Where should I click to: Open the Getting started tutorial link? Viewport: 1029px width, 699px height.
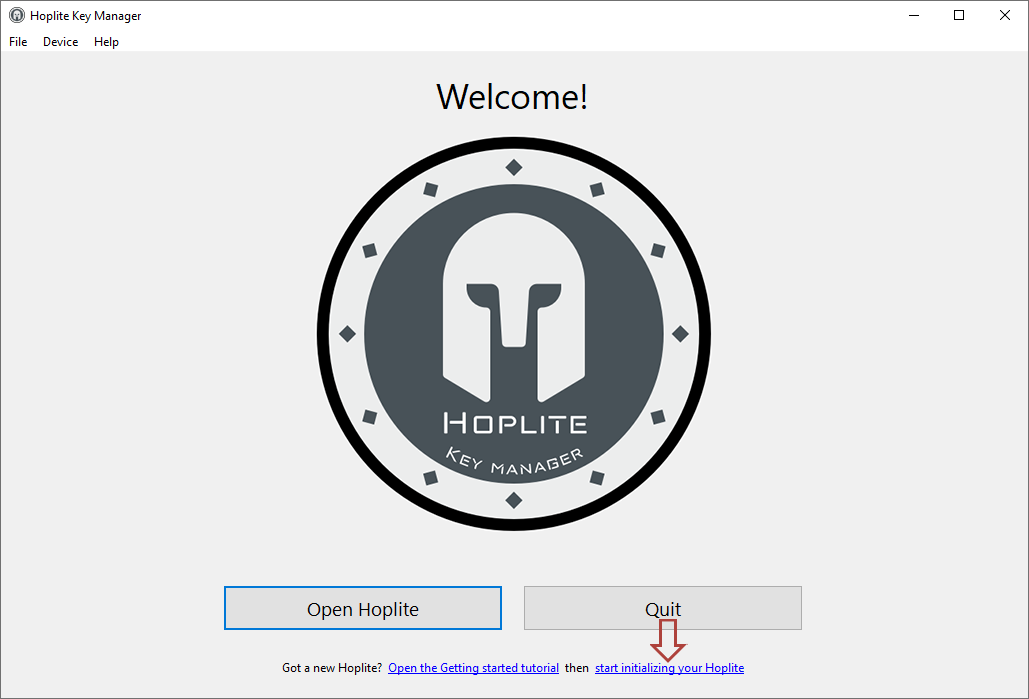(x=473, y=668)
